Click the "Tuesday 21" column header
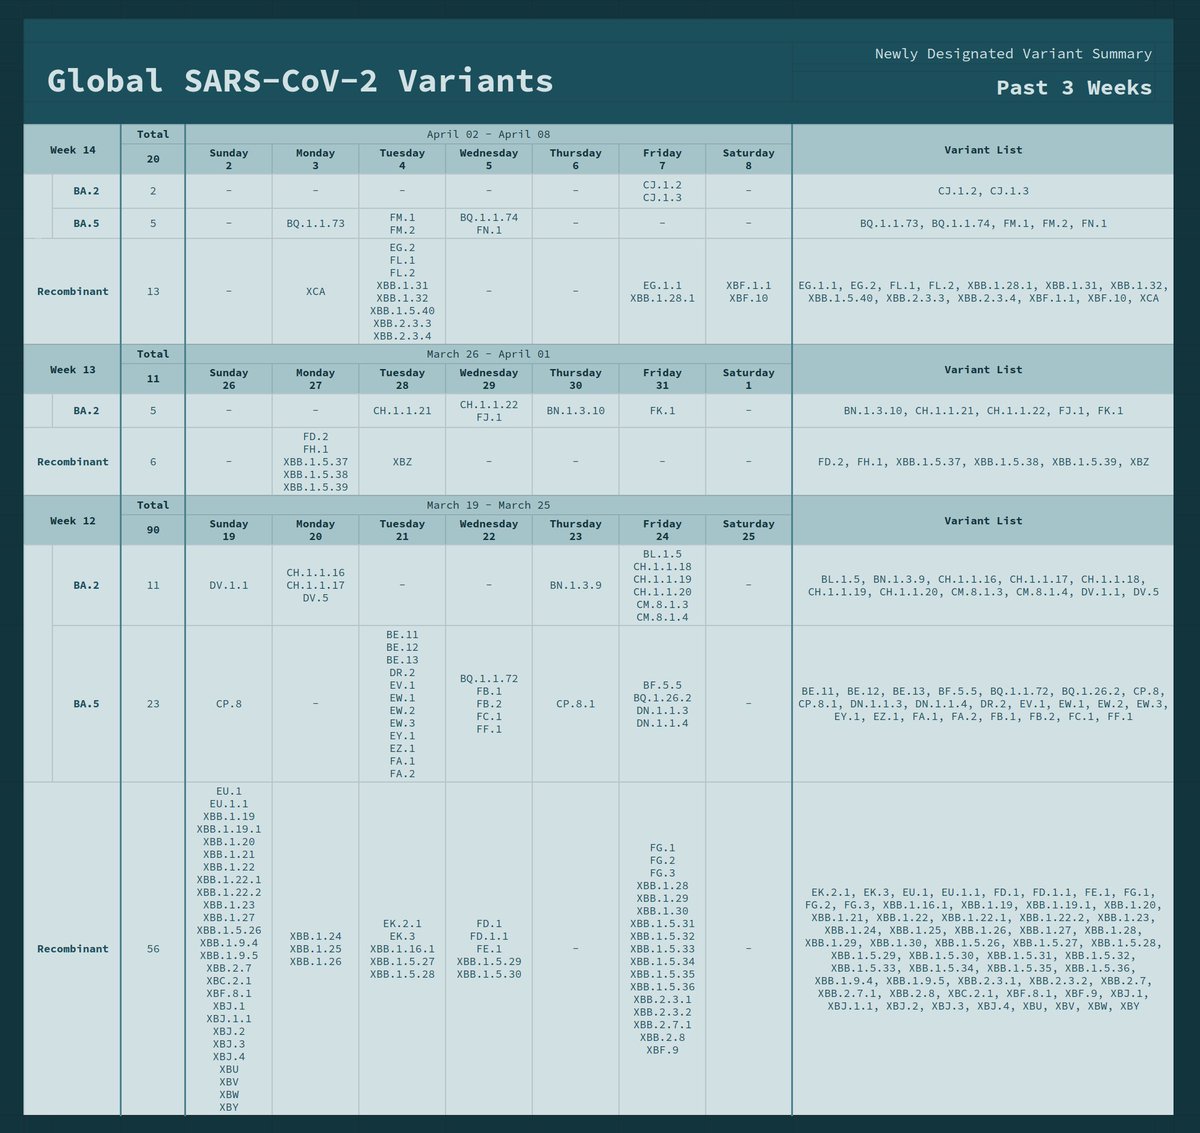The width and height of the screenshot is (1200, 1133). (402, 530)
